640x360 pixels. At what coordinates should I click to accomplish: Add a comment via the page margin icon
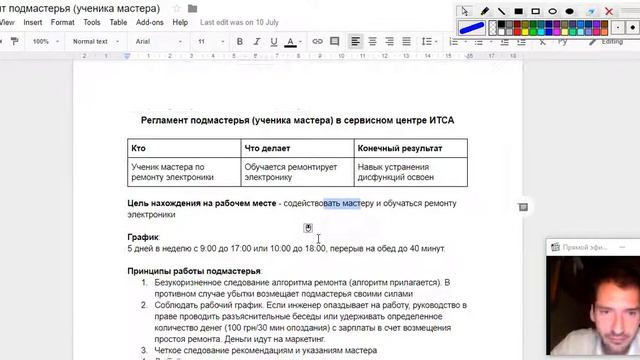tap(523, 207)
